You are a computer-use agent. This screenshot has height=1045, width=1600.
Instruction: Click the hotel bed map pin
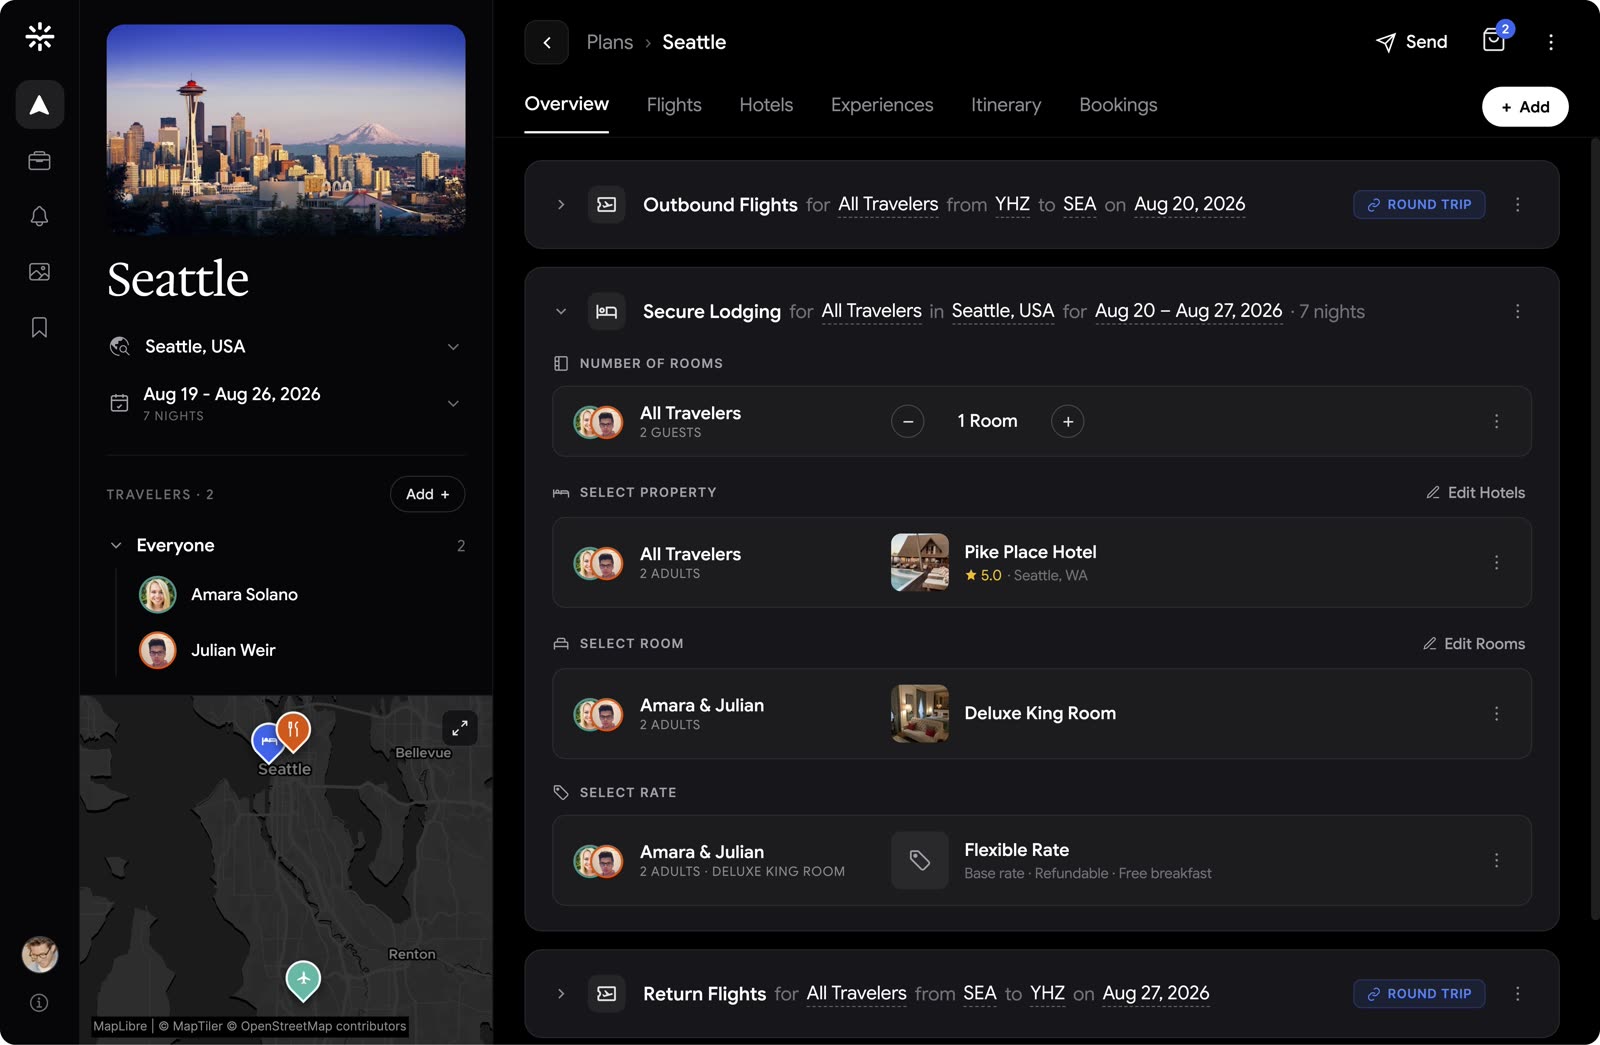(267, 743)
